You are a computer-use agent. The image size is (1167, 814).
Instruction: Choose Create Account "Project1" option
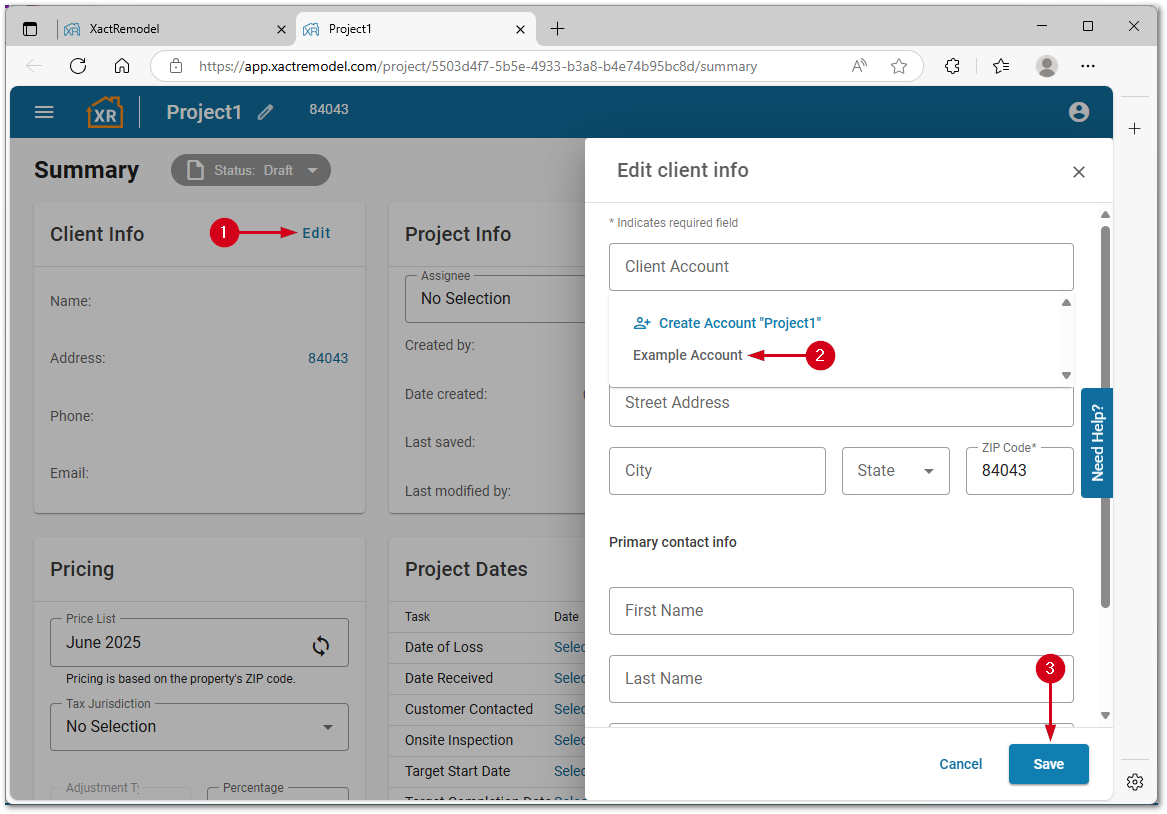click(x=727, y=324)
